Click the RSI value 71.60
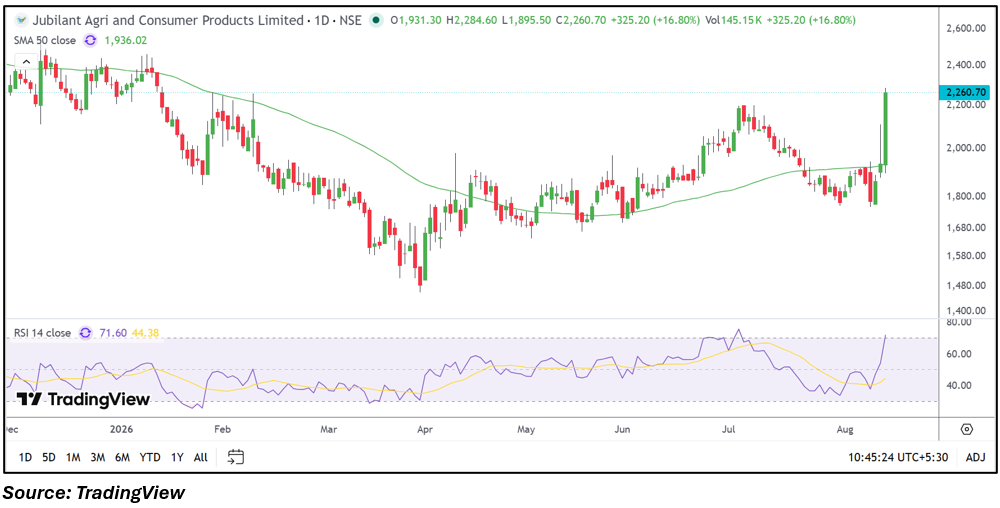The image size is (1000, 508). tap(114, 332)
